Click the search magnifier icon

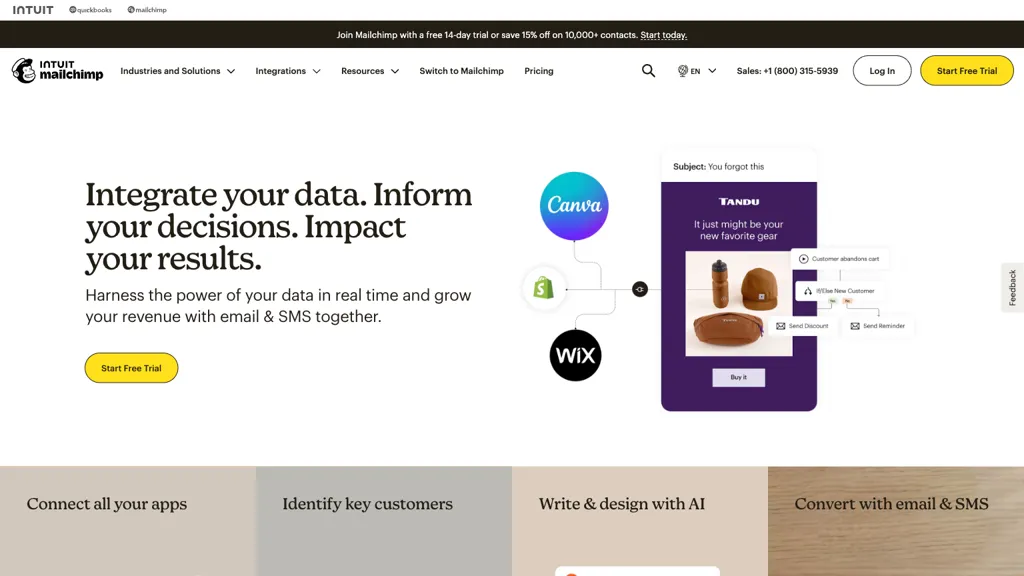648,70
